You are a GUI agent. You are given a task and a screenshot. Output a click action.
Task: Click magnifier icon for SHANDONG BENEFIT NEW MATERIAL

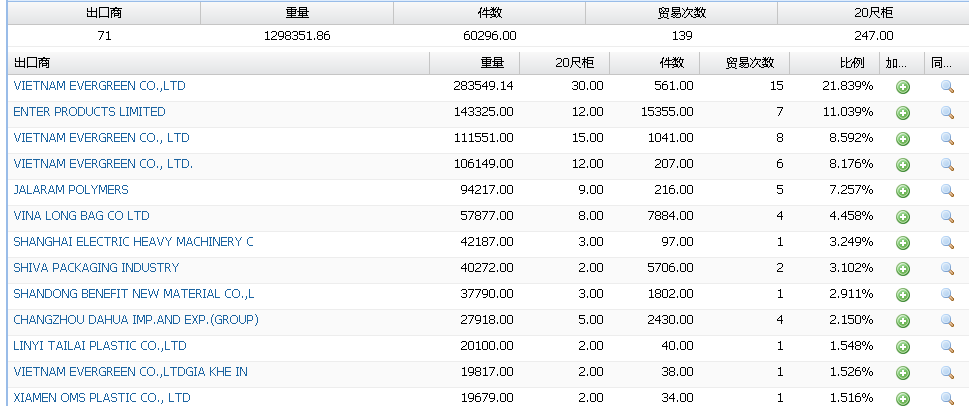(x=947, y=295)
